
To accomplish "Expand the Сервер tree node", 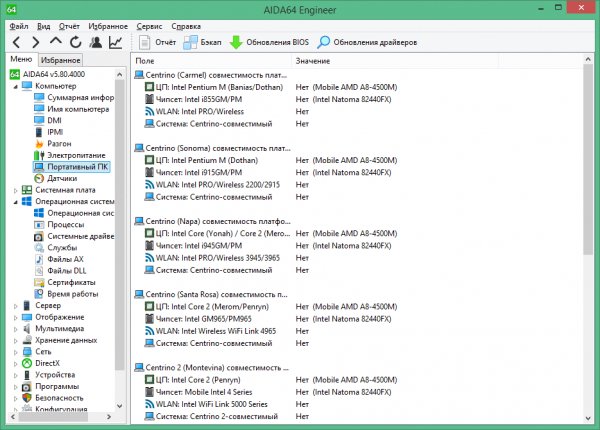I will coord(16,306).
